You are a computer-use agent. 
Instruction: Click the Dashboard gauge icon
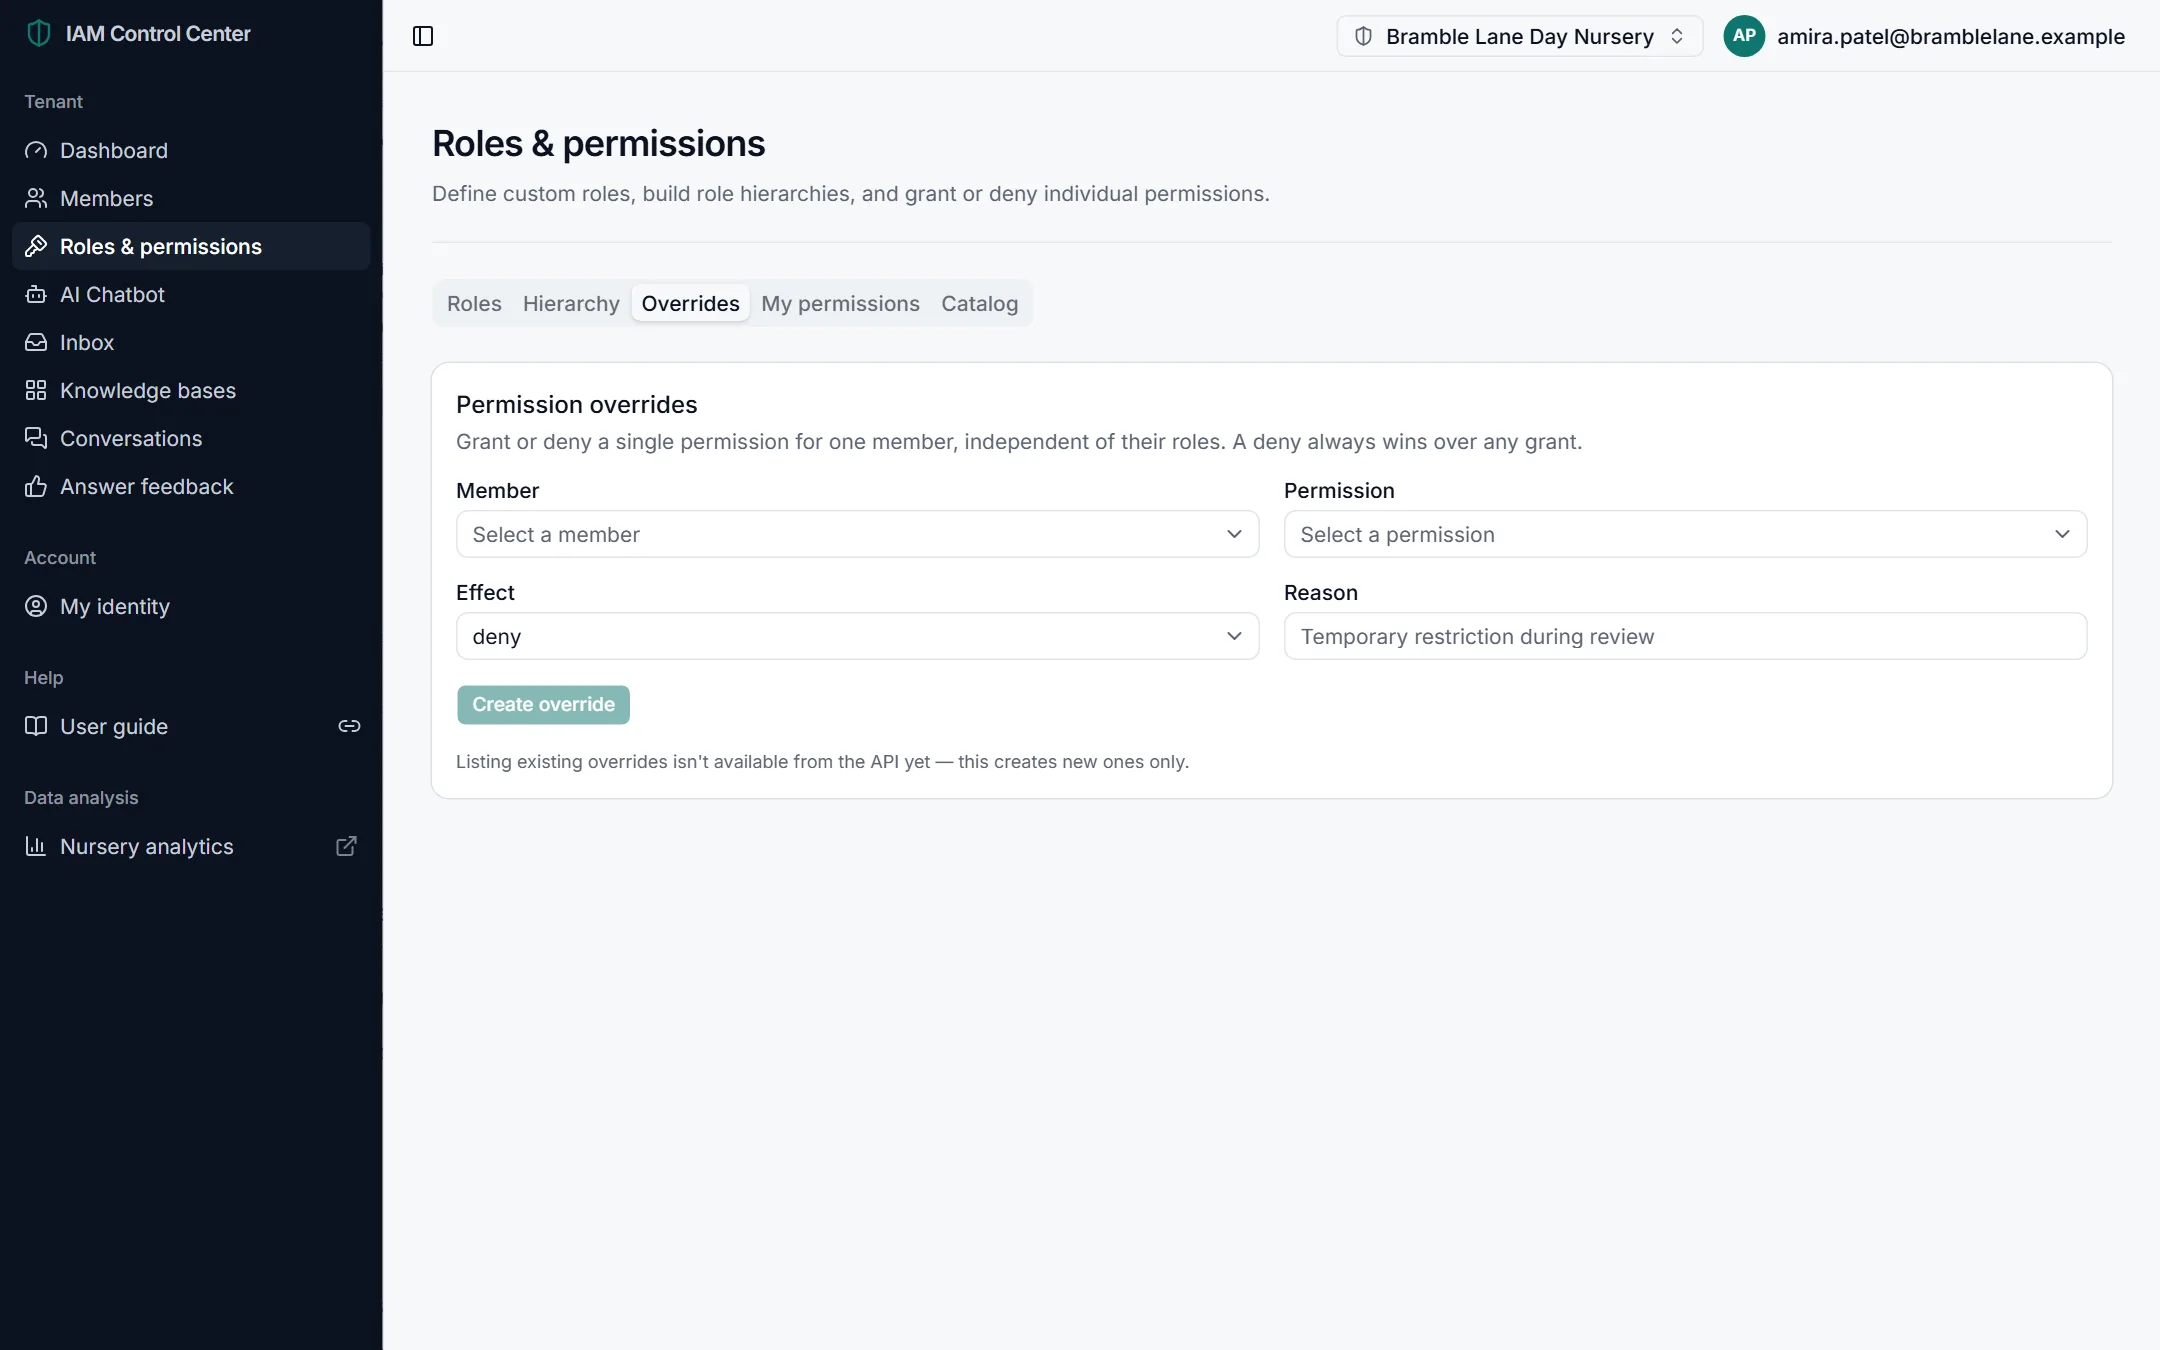(36, 150)
